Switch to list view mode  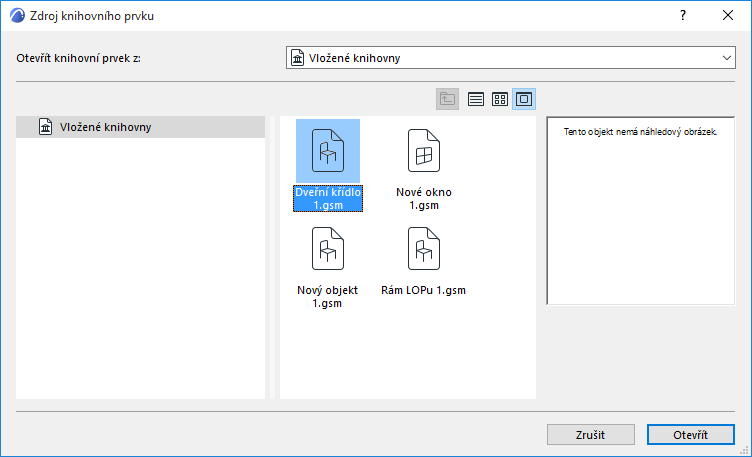[476, 99]
